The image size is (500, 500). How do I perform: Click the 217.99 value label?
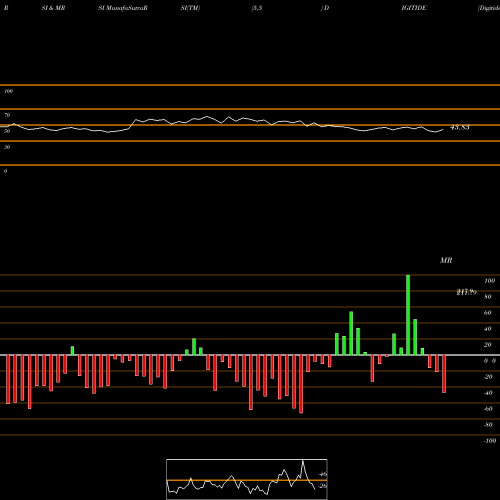point(466,292)
